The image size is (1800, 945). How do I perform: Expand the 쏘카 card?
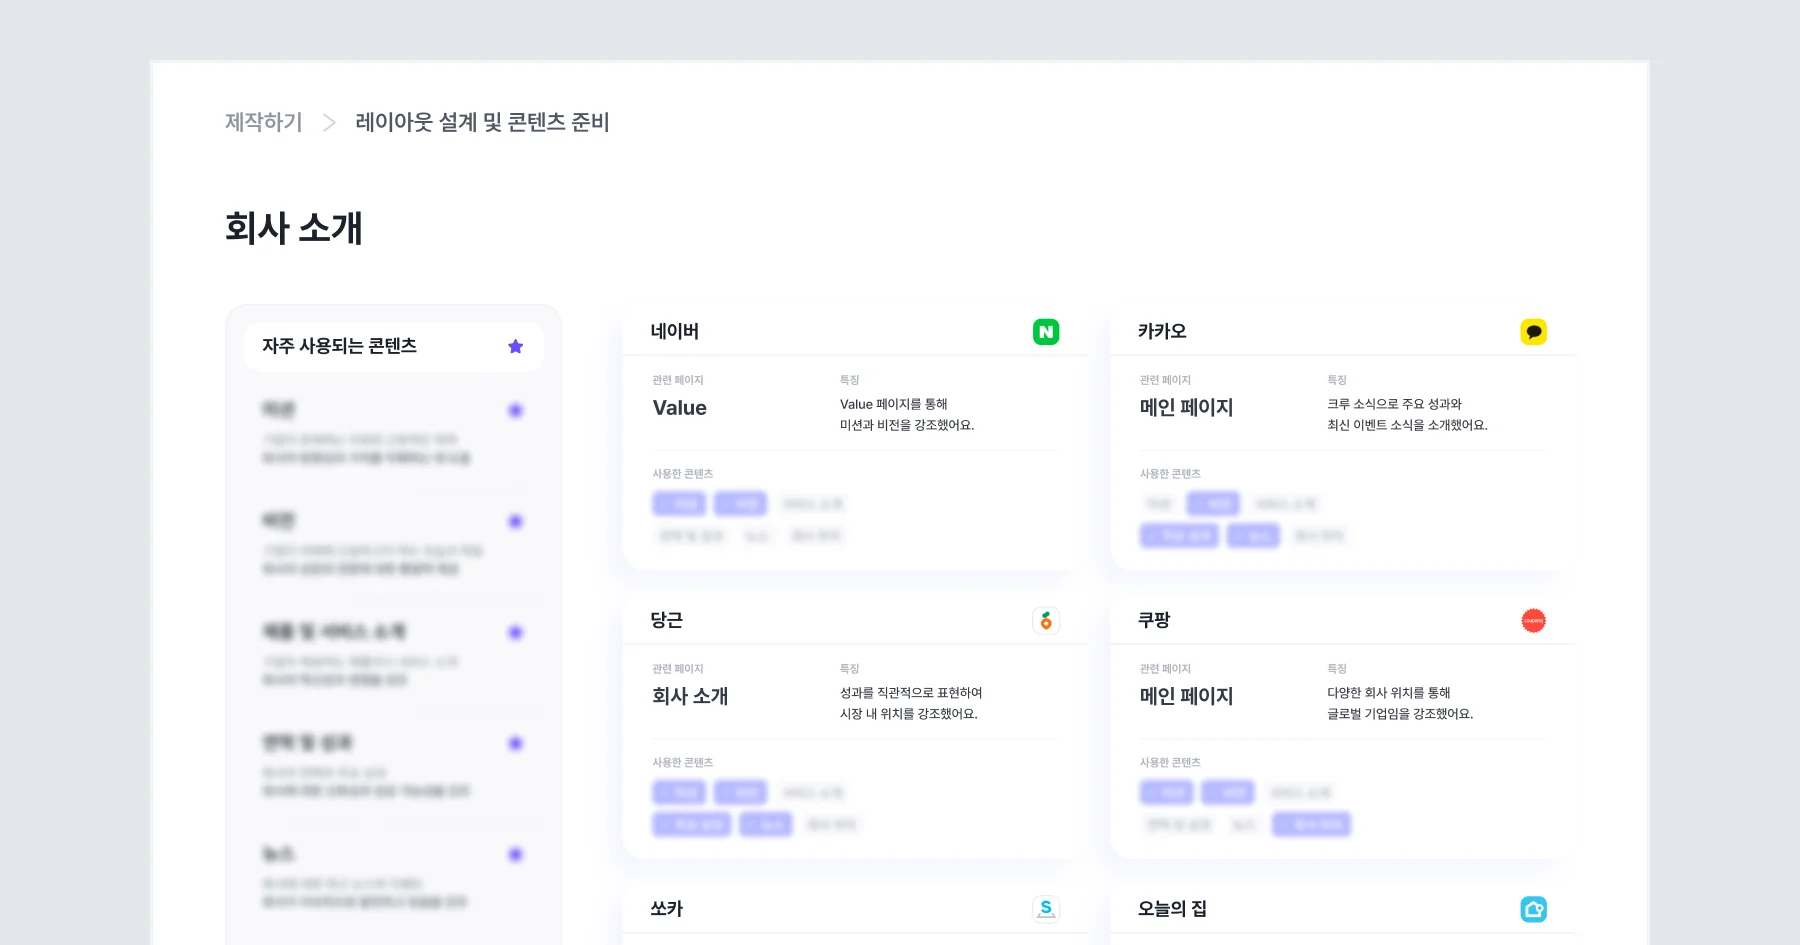(x=850, y=908)
